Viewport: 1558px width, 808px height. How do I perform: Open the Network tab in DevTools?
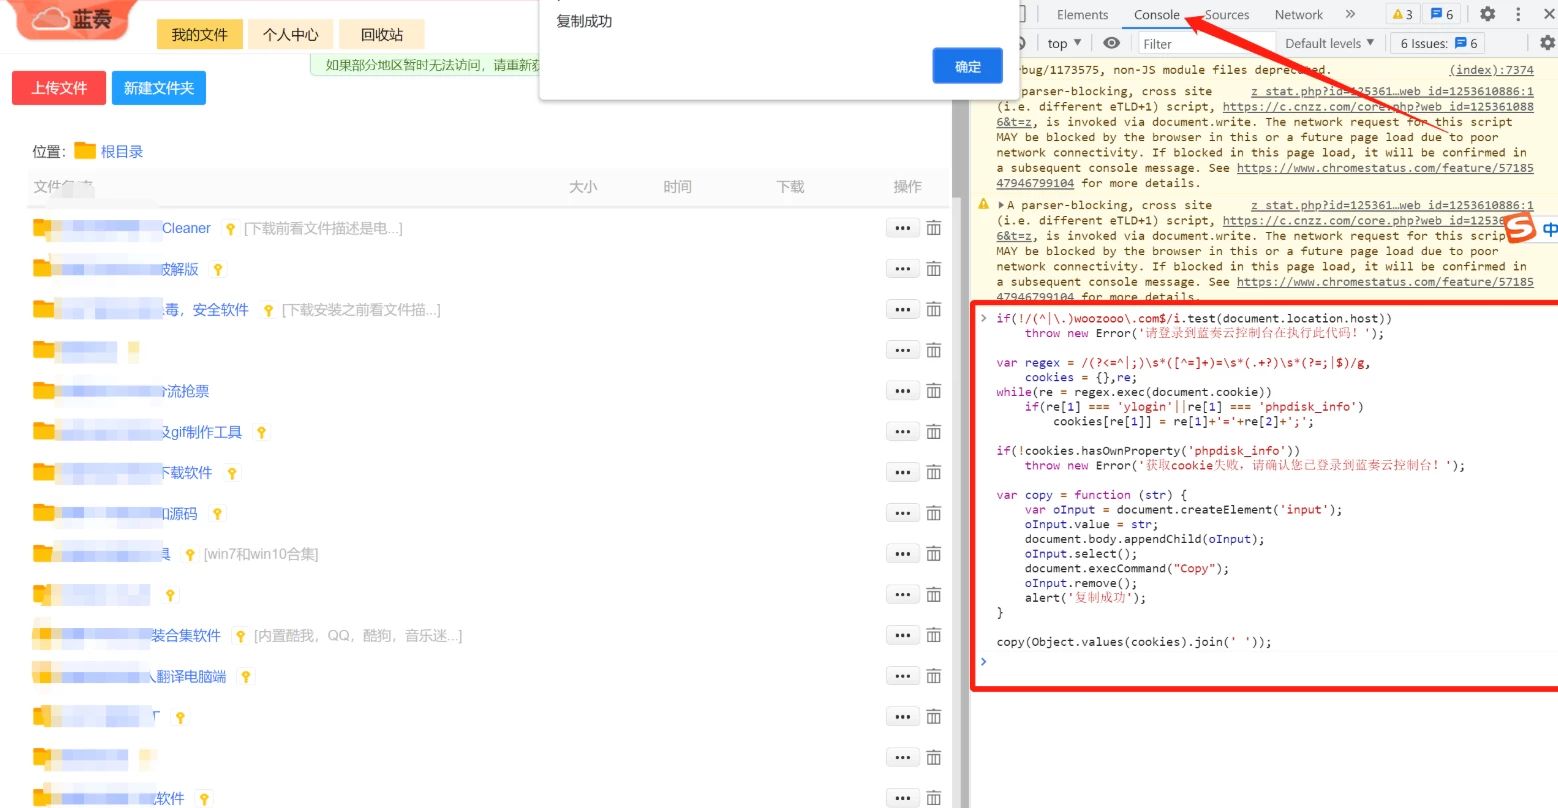click(x=1298, y=15)
